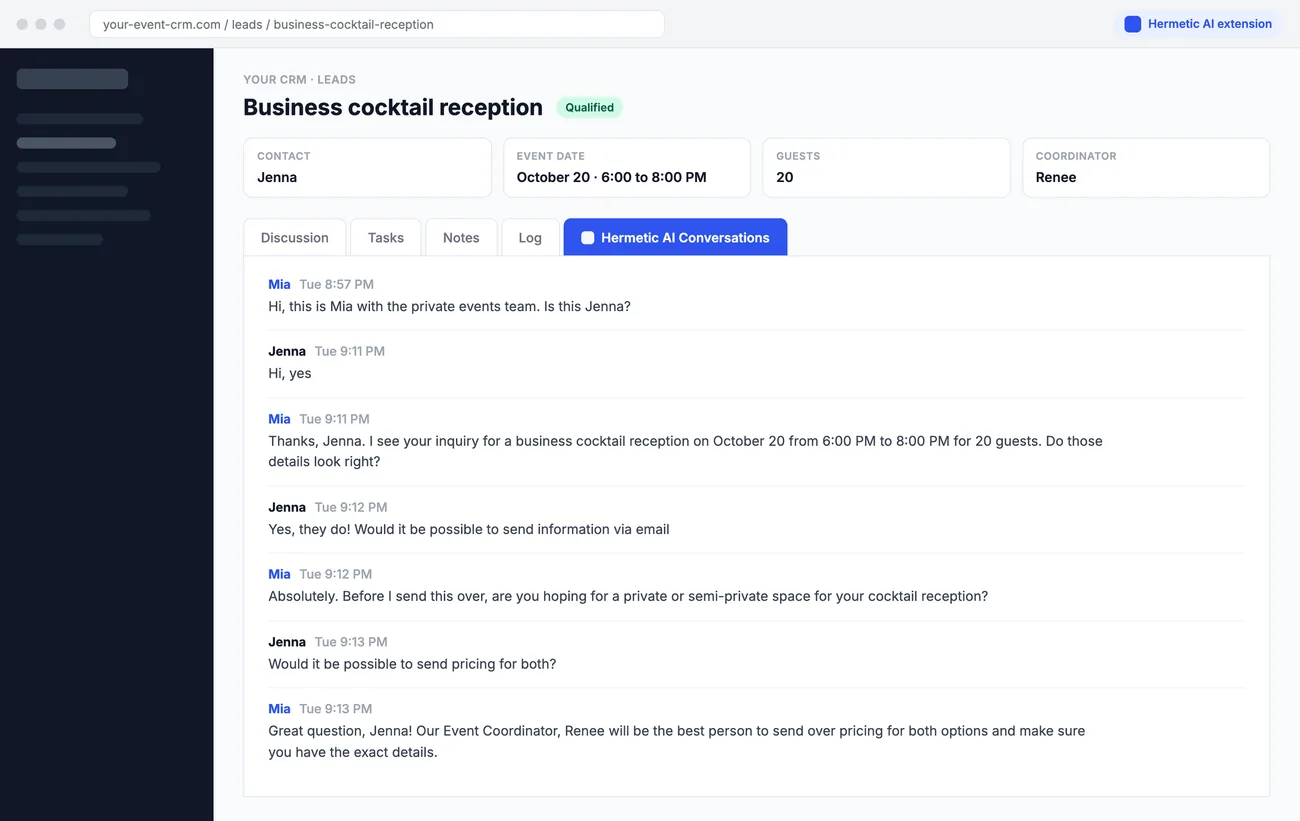
Task: Click Mia's name on the 9:13 PM message
Action: click(x=279, y=709)
